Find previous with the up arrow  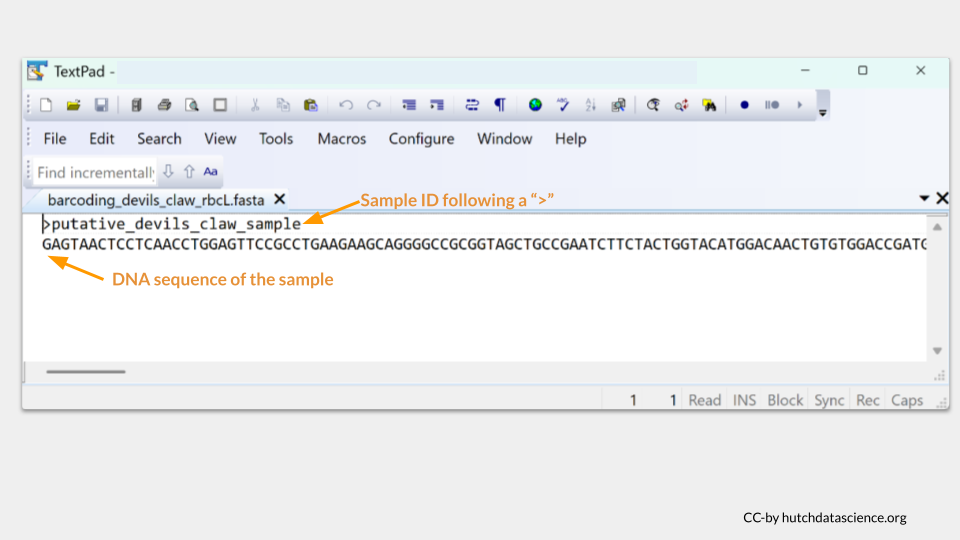point(189,172)
